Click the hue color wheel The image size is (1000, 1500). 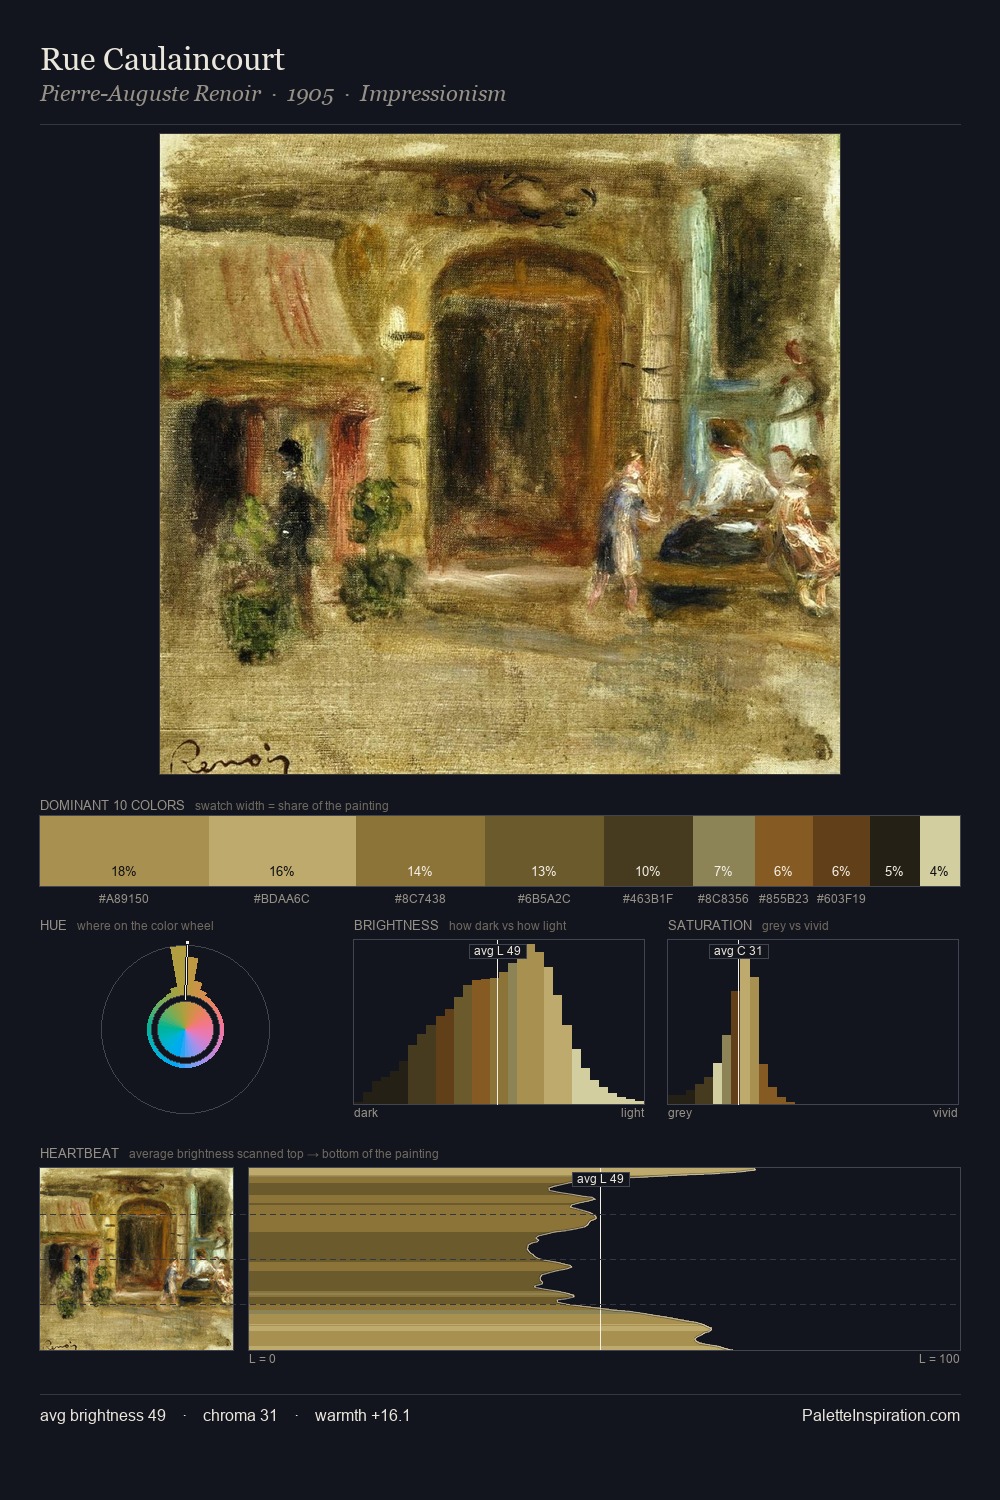[185, 1029]
